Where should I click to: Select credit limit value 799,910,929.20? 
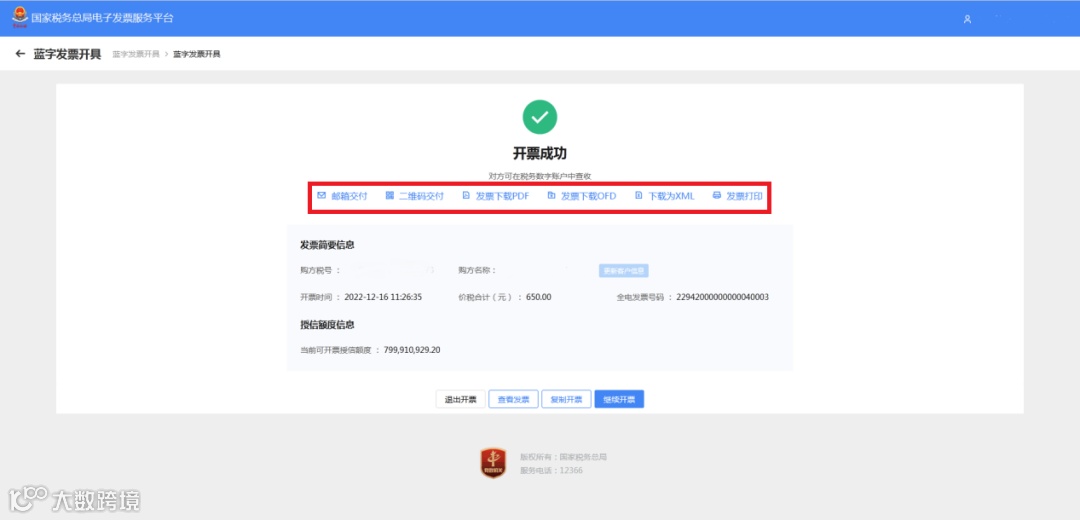pos(412,350)
